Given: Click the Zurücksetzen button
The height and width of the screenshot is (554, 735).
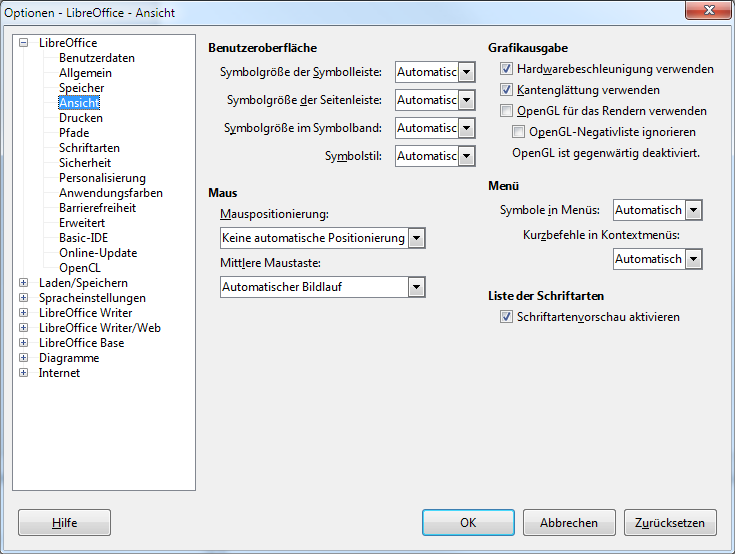Looking at the screenshot, I should (670, 523).
